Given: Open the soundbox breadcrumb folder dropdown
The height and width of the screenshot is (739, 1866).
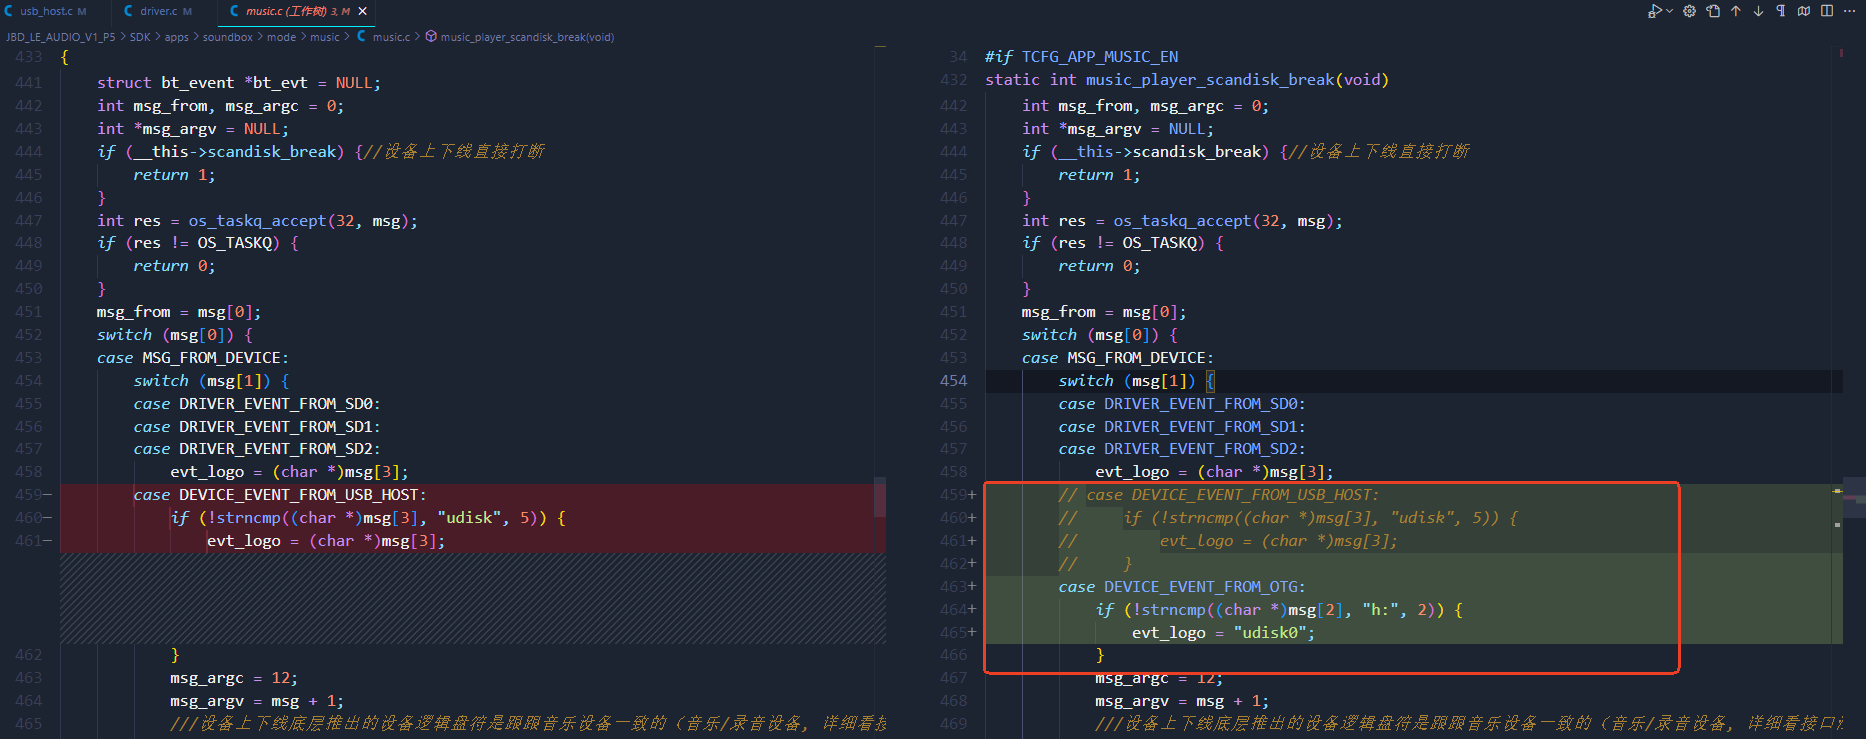Looking at the screenshot, I should coord(227,37).
